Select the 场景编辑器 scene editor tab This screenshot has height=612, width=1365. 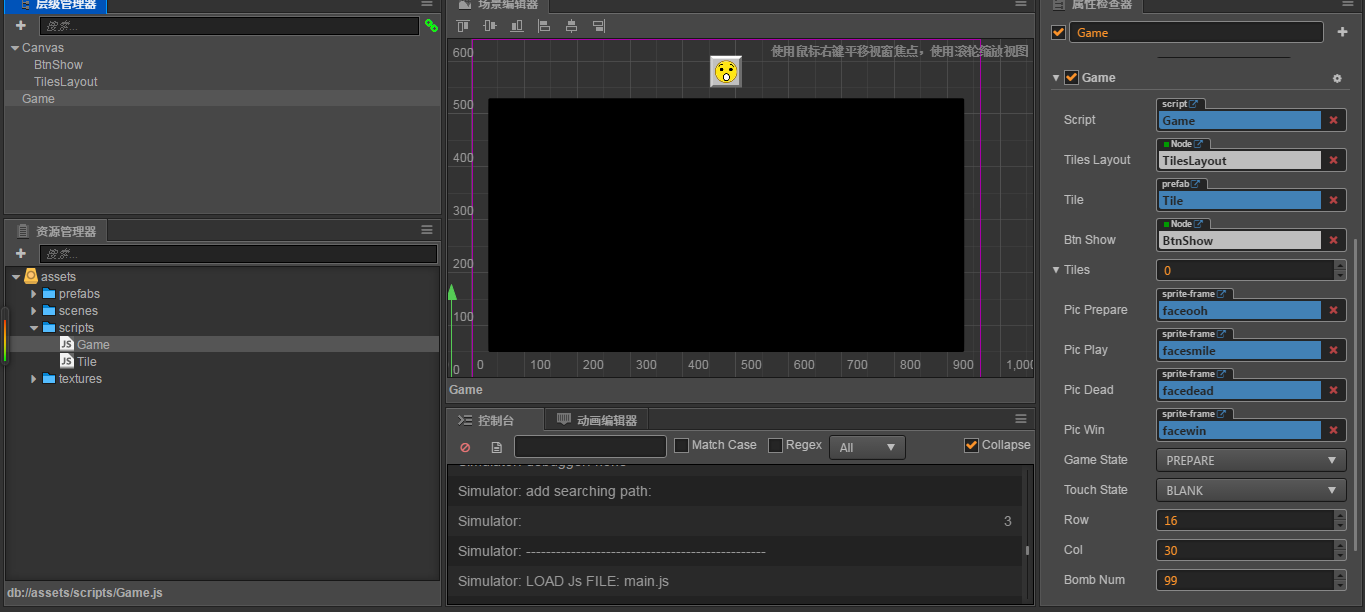coord(498,5)
